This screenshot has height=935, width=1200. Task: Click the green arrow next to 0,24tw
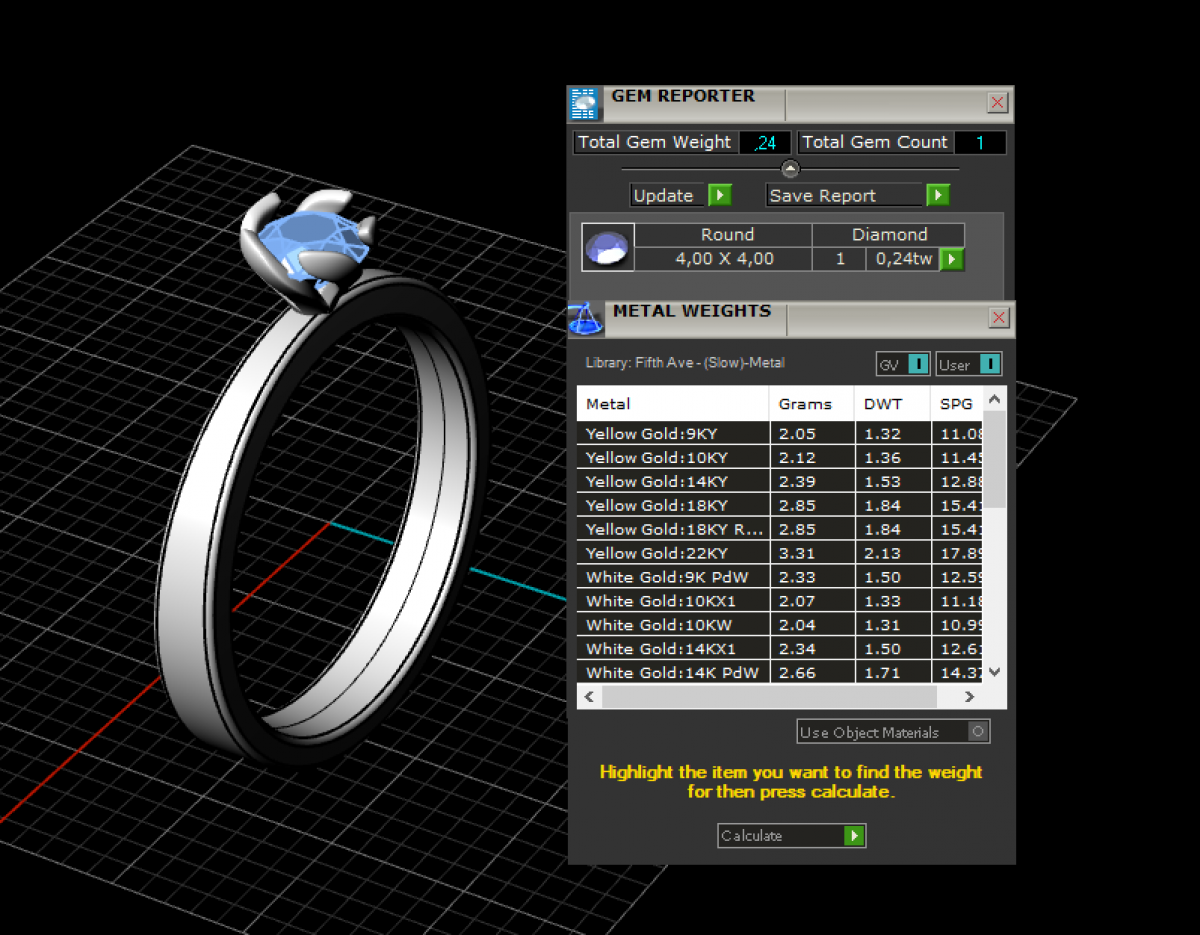(952, 259)
